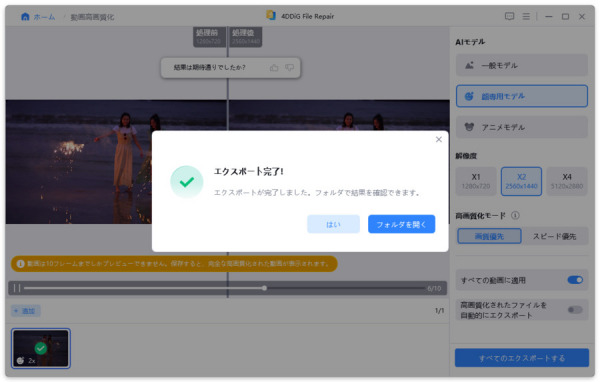Viewport: 600px width, 382px height.
Task: Click the thumbs down feedback icon
Action: (289, 68)
